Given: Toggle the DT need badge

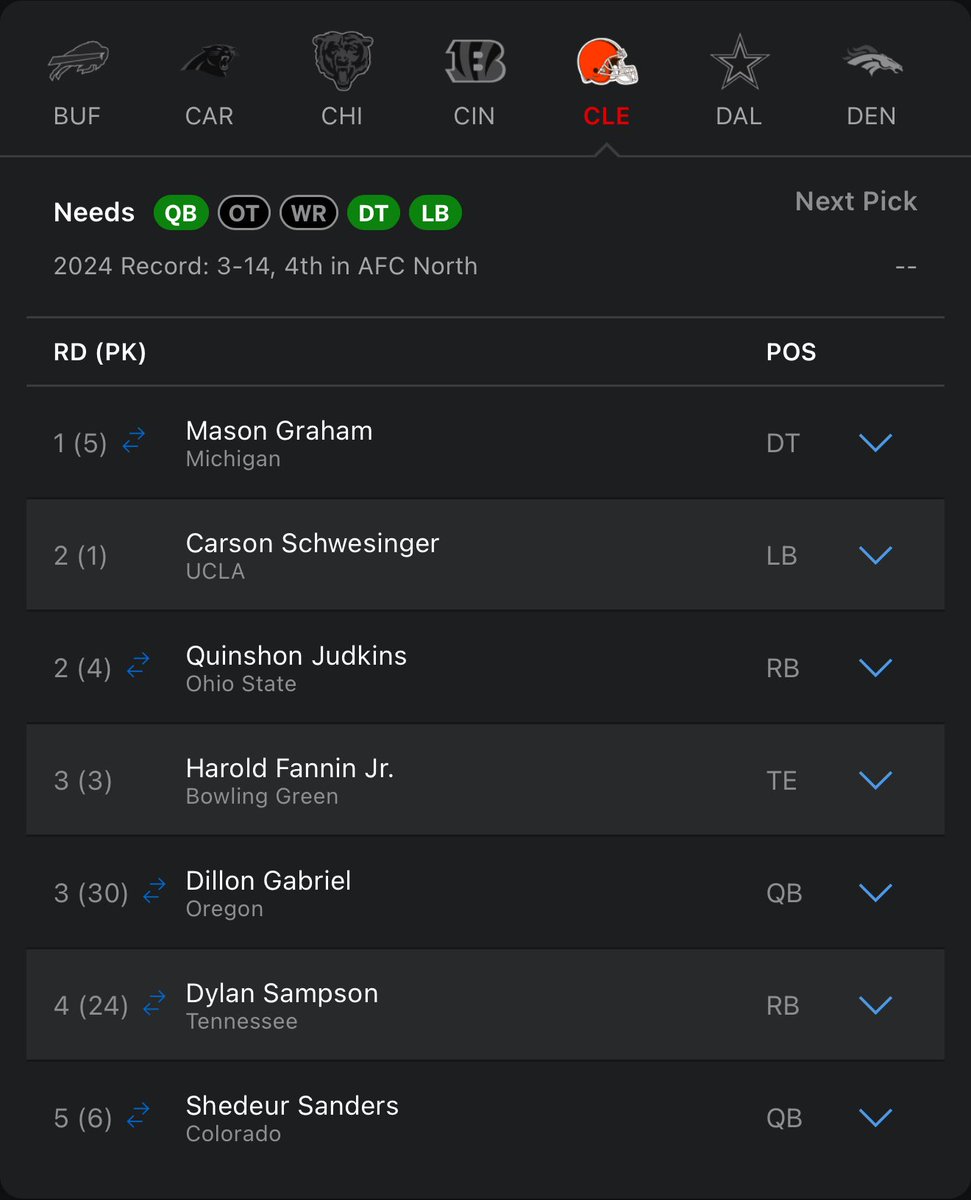Looking at the screenshot, I should 373,213.
